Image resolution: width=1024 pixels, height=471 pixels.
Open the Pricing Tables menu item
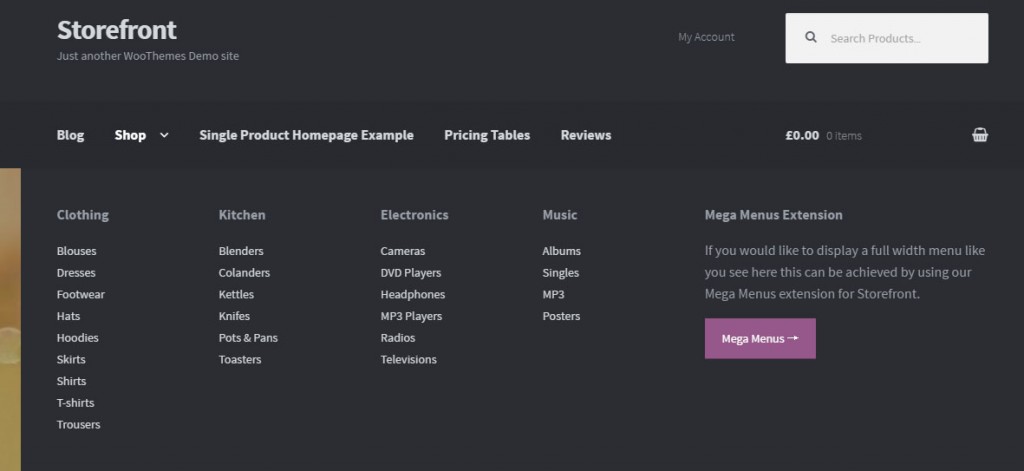[x=487, y=135]
